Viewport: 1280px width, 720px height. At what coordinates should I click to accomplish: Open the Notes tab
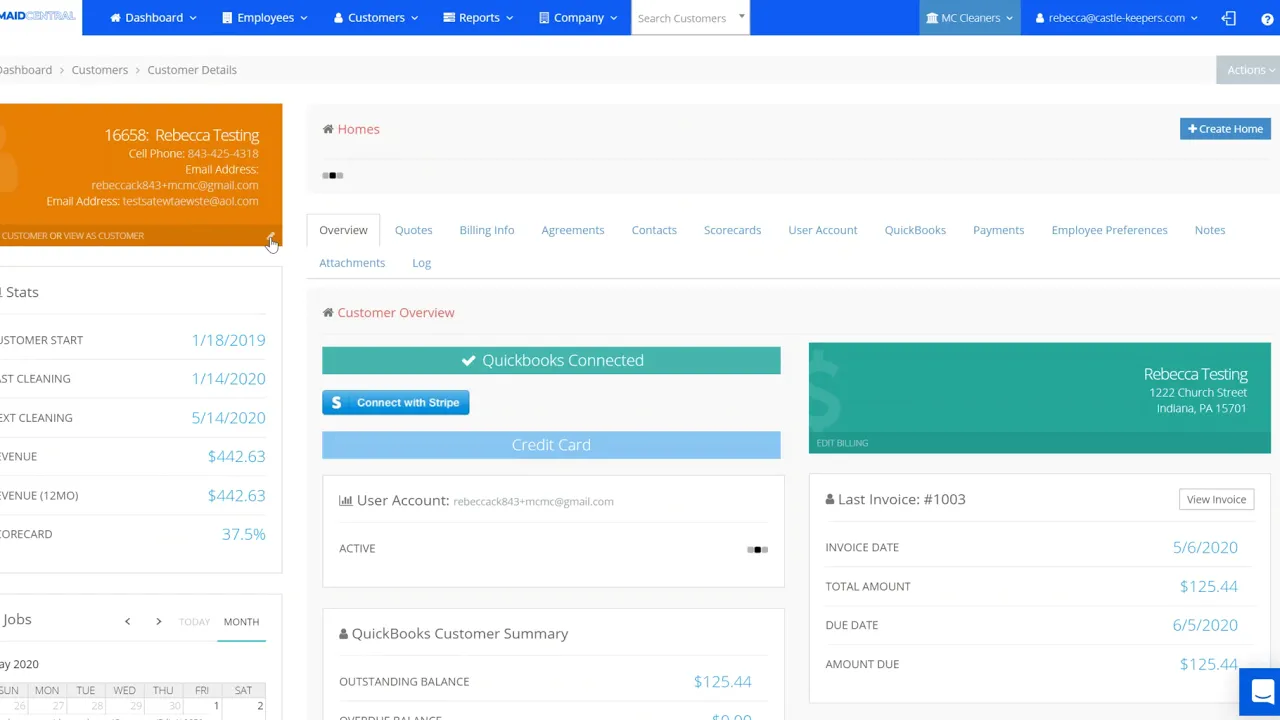[x=1209, y=230]
